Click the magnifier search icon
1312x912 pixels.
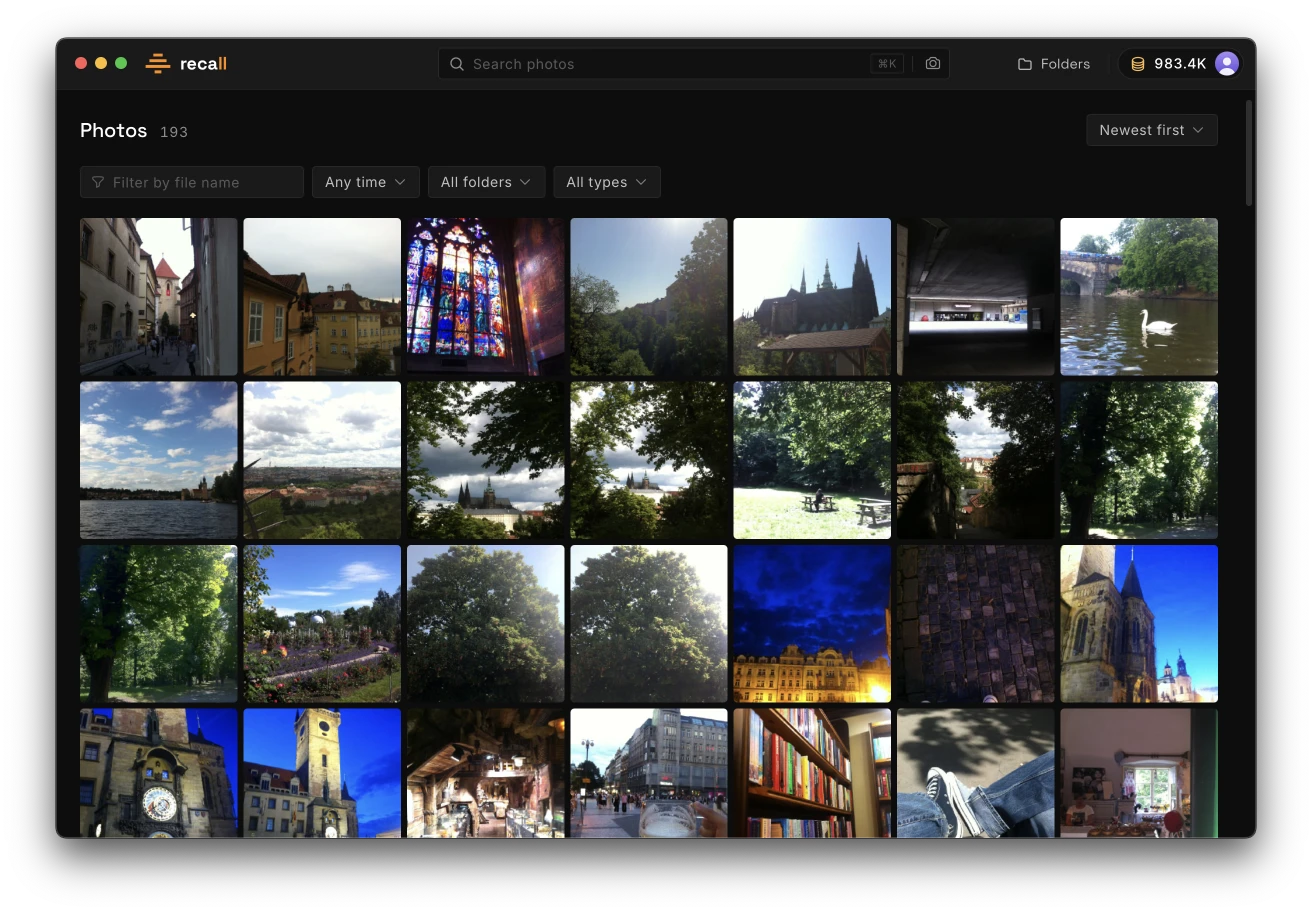coord(457,64)
